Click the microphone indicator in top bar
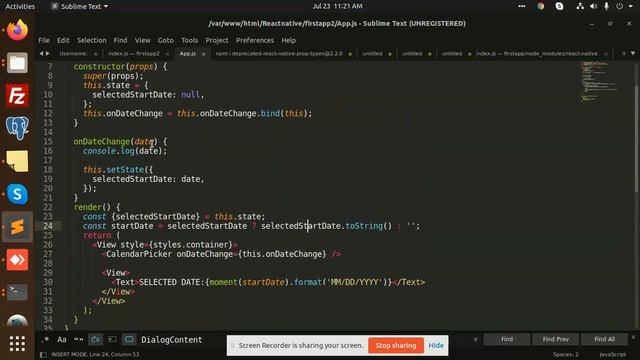Image resolution: width=640 pixels, height=360 pixels. point(607,6)
